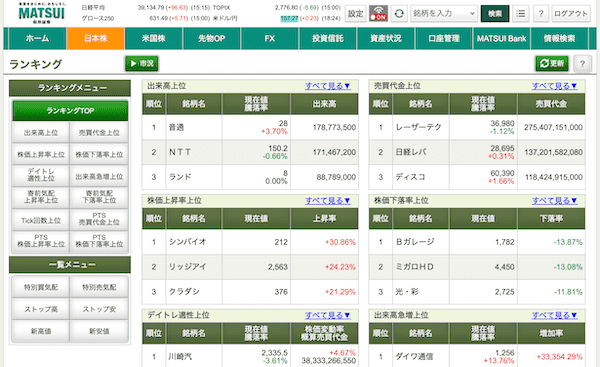
Task: Expand すべて見る for 株価下落率上位 panel
Action: pos(554,201)
